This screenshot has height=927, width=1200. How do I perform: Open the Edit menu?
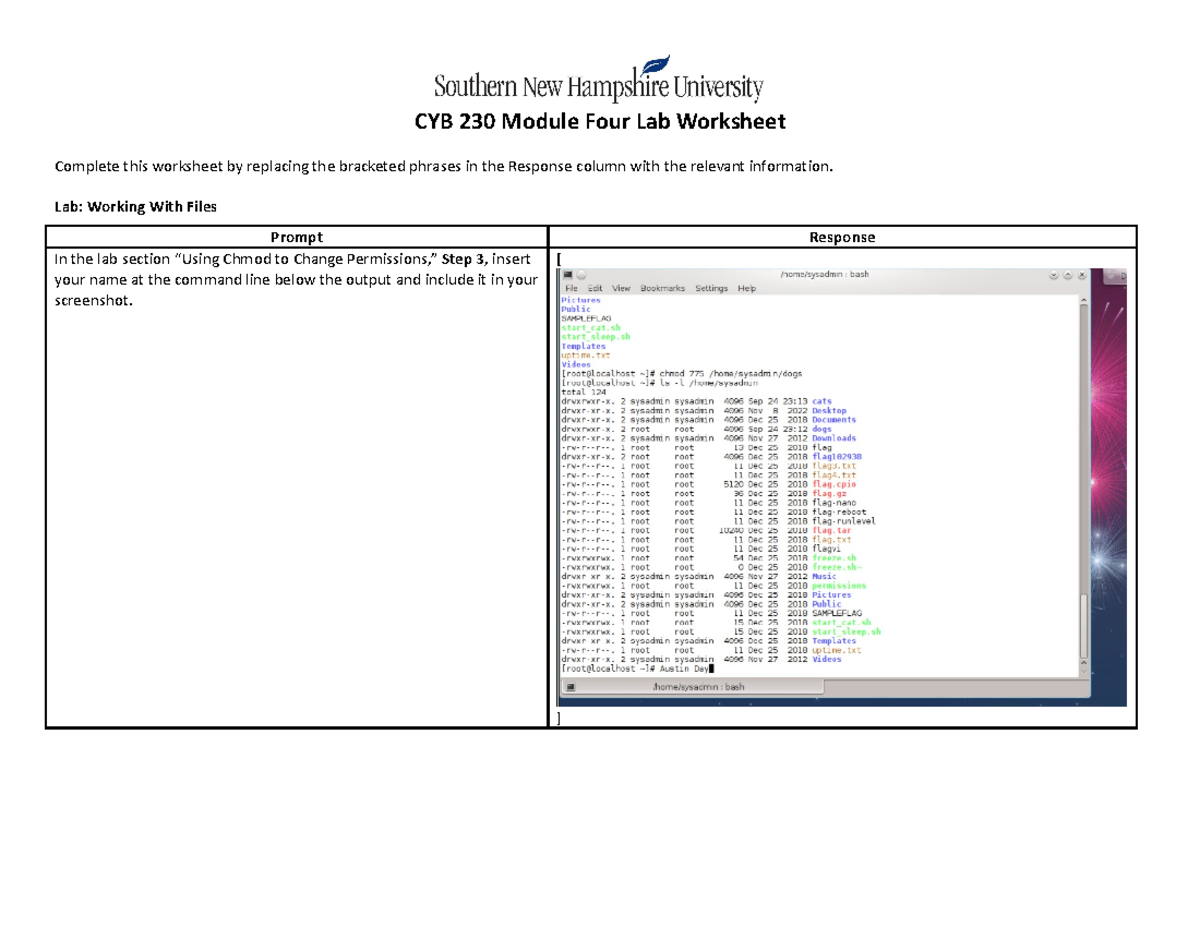pos(595,288)
